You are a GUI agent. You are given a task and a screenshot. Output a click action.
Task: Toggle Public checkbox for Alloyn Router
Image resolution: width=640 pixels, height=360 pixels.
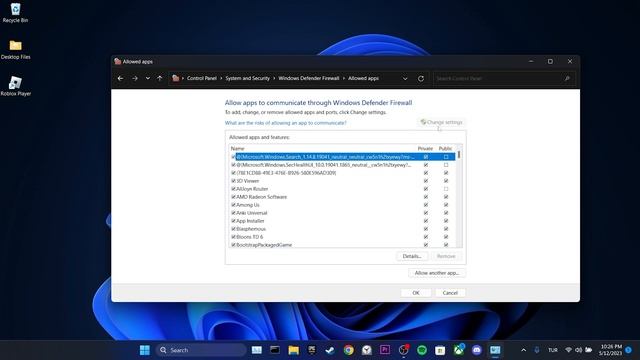click(446, 189)
